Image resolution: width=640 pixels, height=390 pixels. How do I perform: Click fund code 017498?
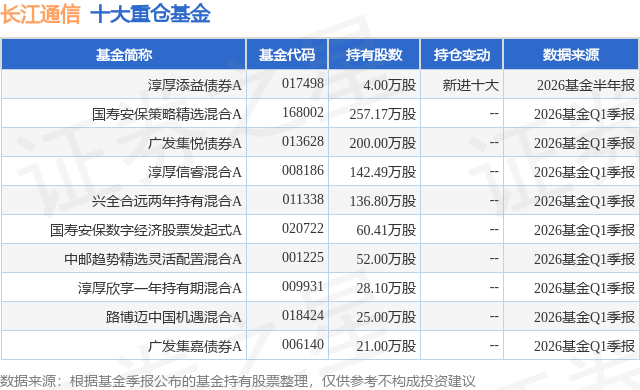[x=303, y=84]
